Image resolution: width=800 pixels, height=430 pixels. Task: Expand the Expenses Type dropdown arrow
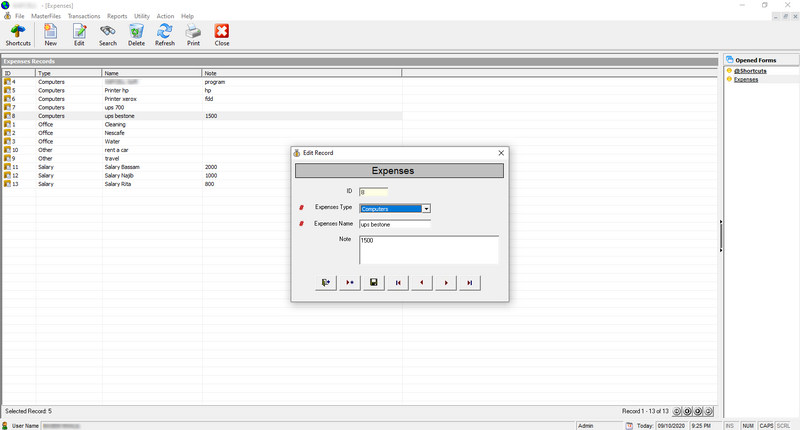[x=426, y=209]
